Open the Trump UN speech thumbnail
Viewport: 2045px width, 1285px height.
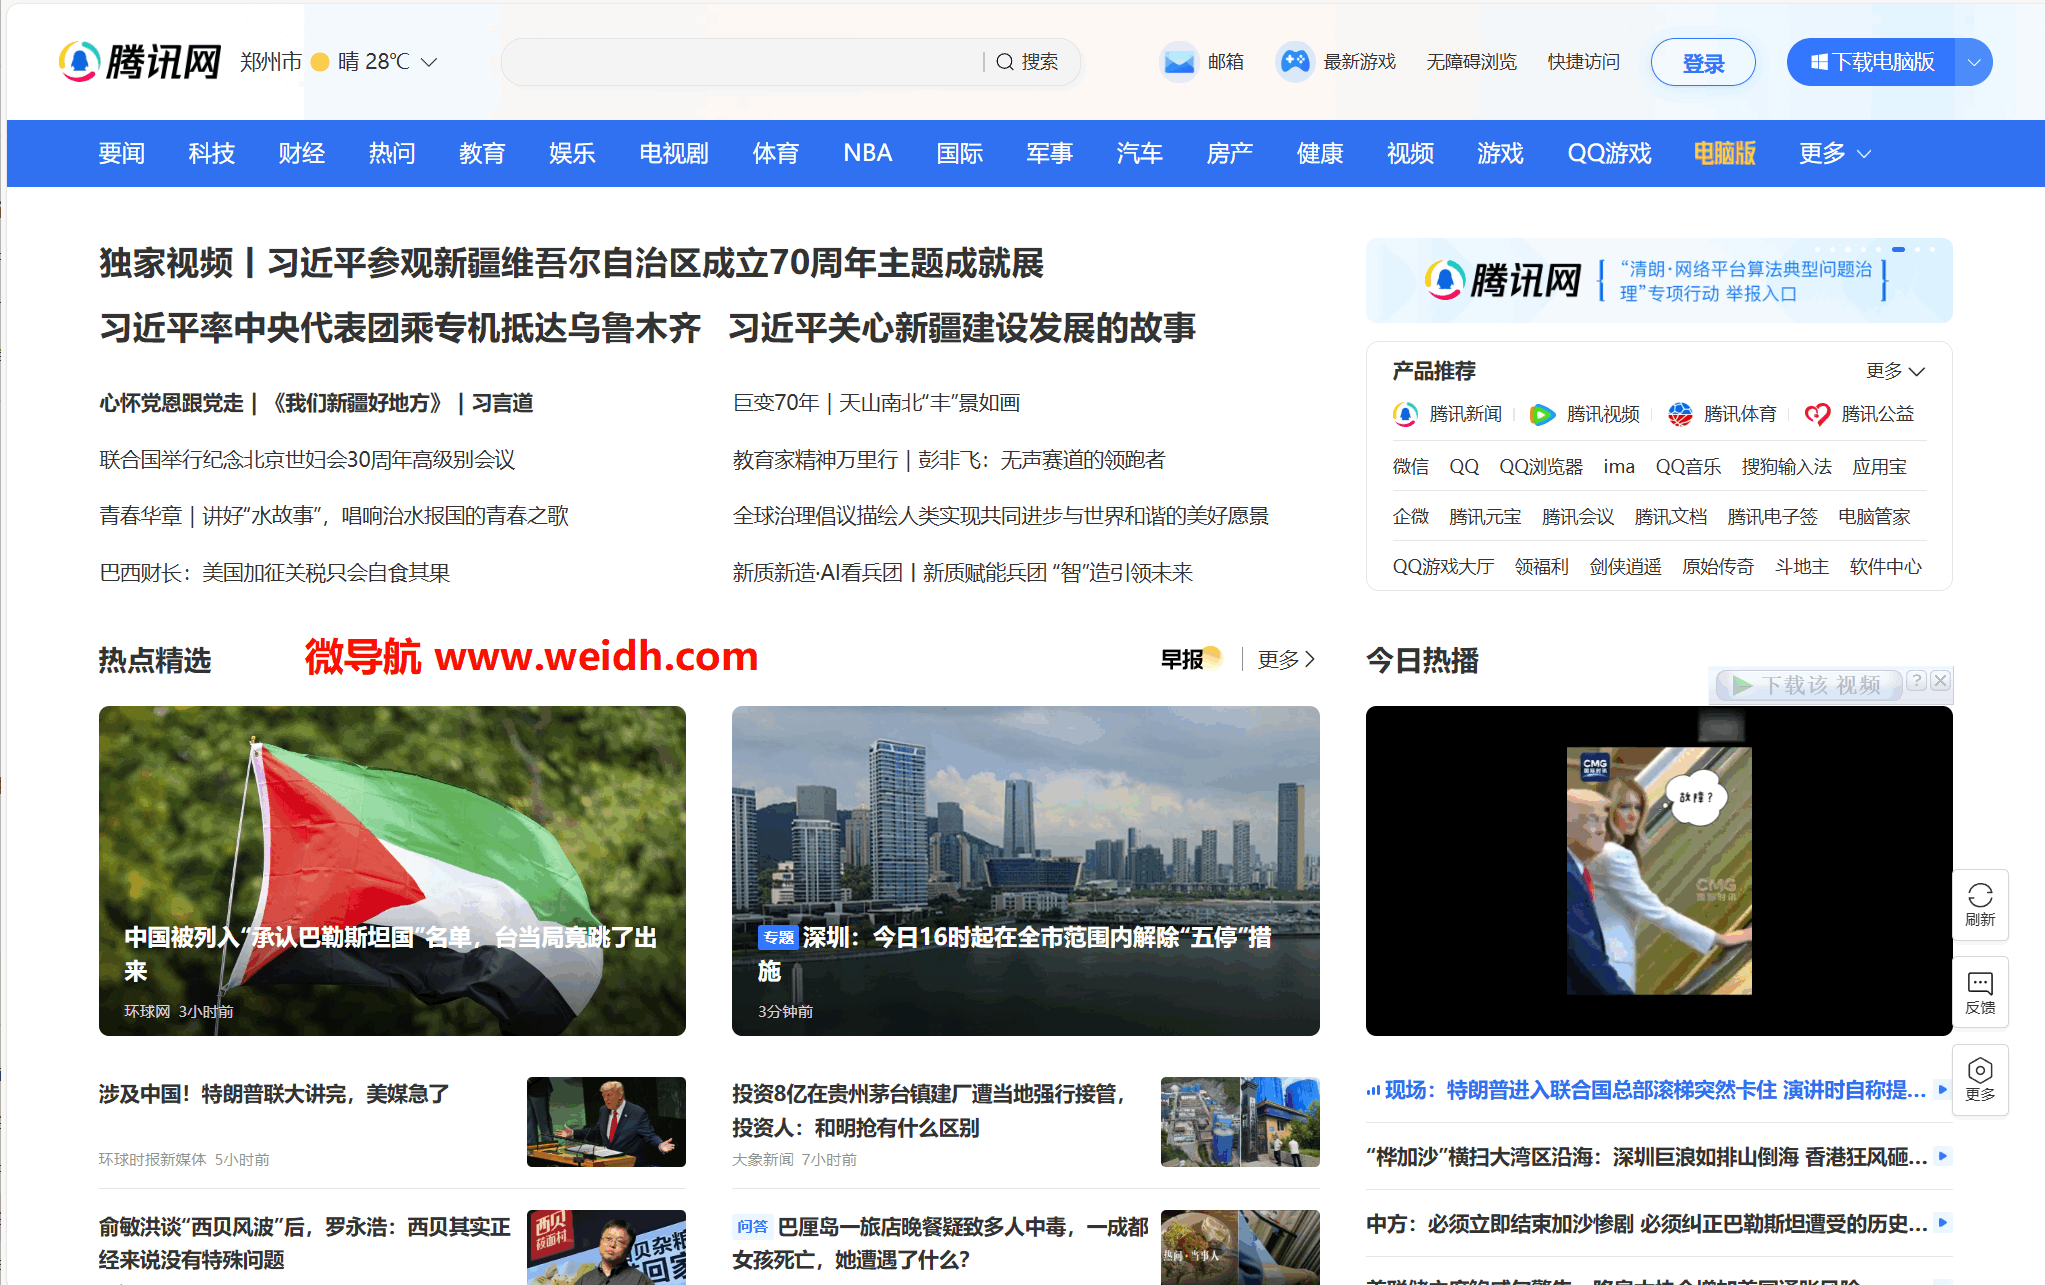tap(606, 1122)
